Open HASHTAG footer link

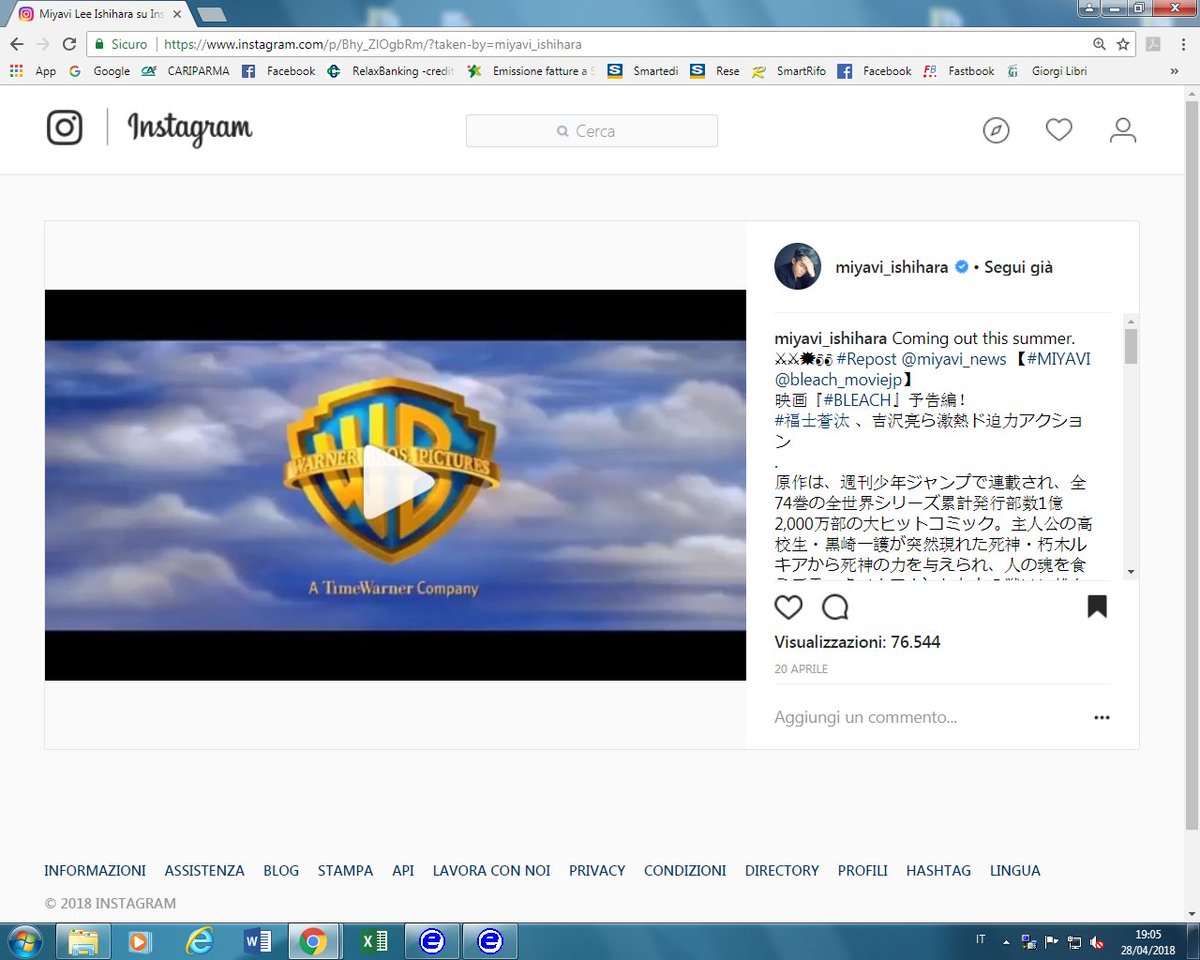pyautogui.click(x=939, y=871)
